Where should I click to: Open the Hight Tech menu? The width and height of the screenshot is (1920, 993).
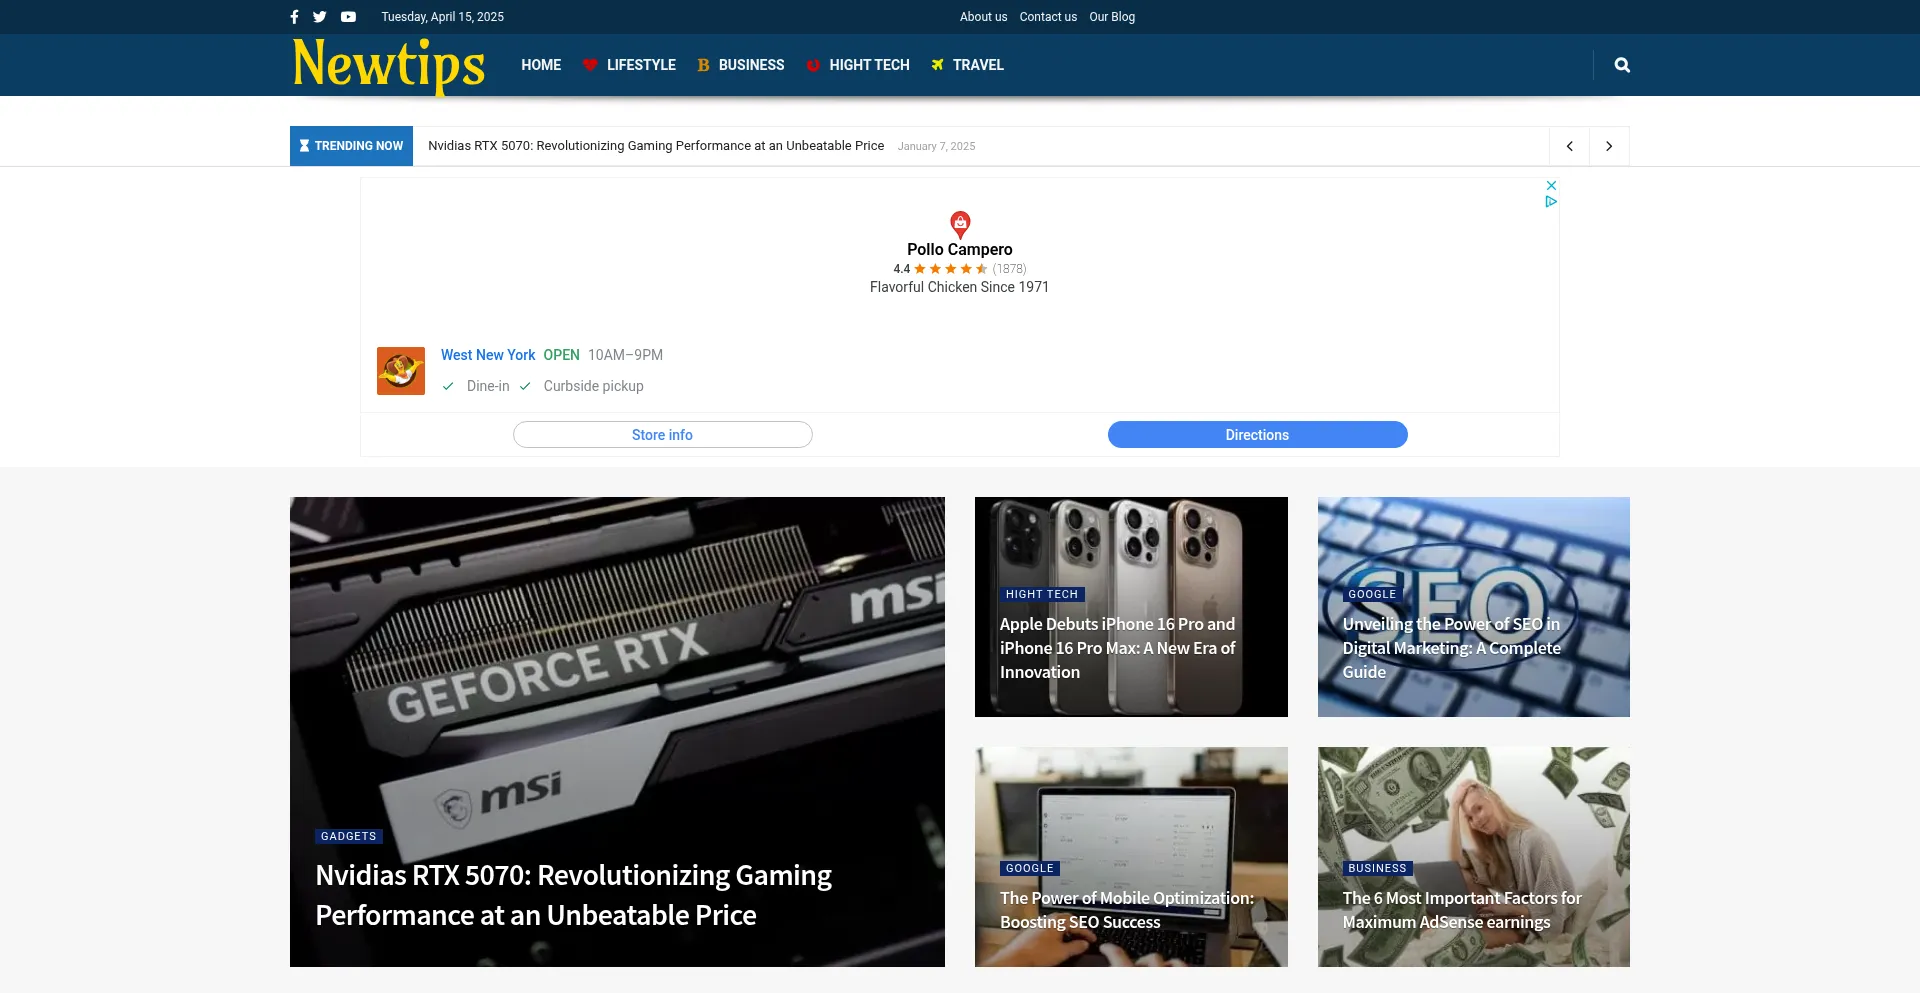pos(858,65)
